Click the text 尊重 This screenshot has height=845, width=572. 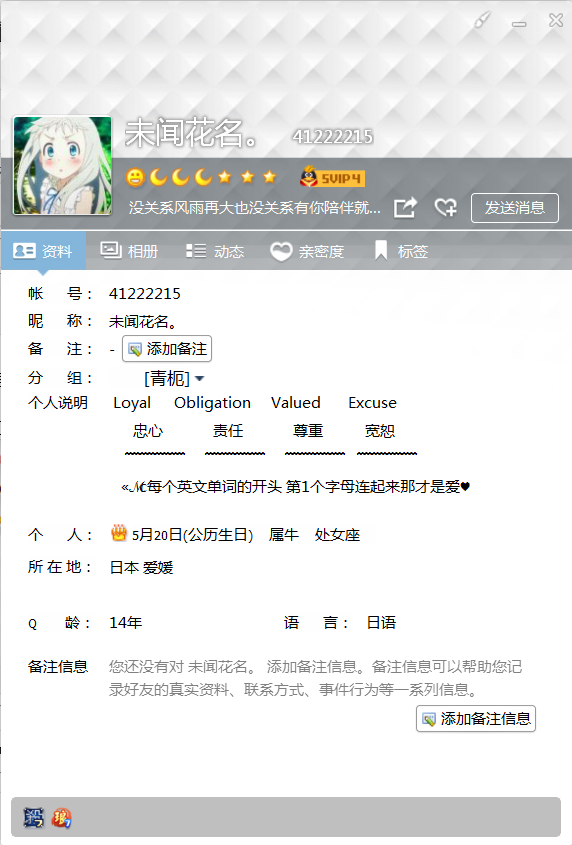[308, 431]
